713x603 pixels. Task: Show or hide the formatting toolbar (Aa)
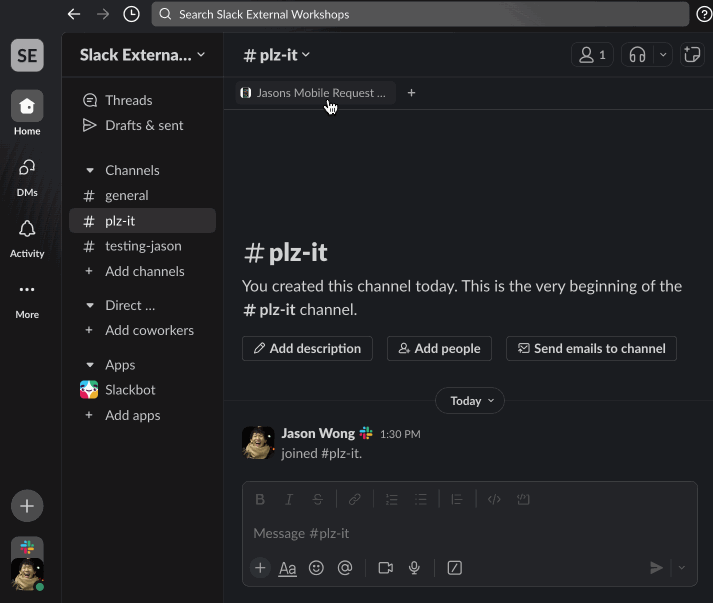point(287,568)
